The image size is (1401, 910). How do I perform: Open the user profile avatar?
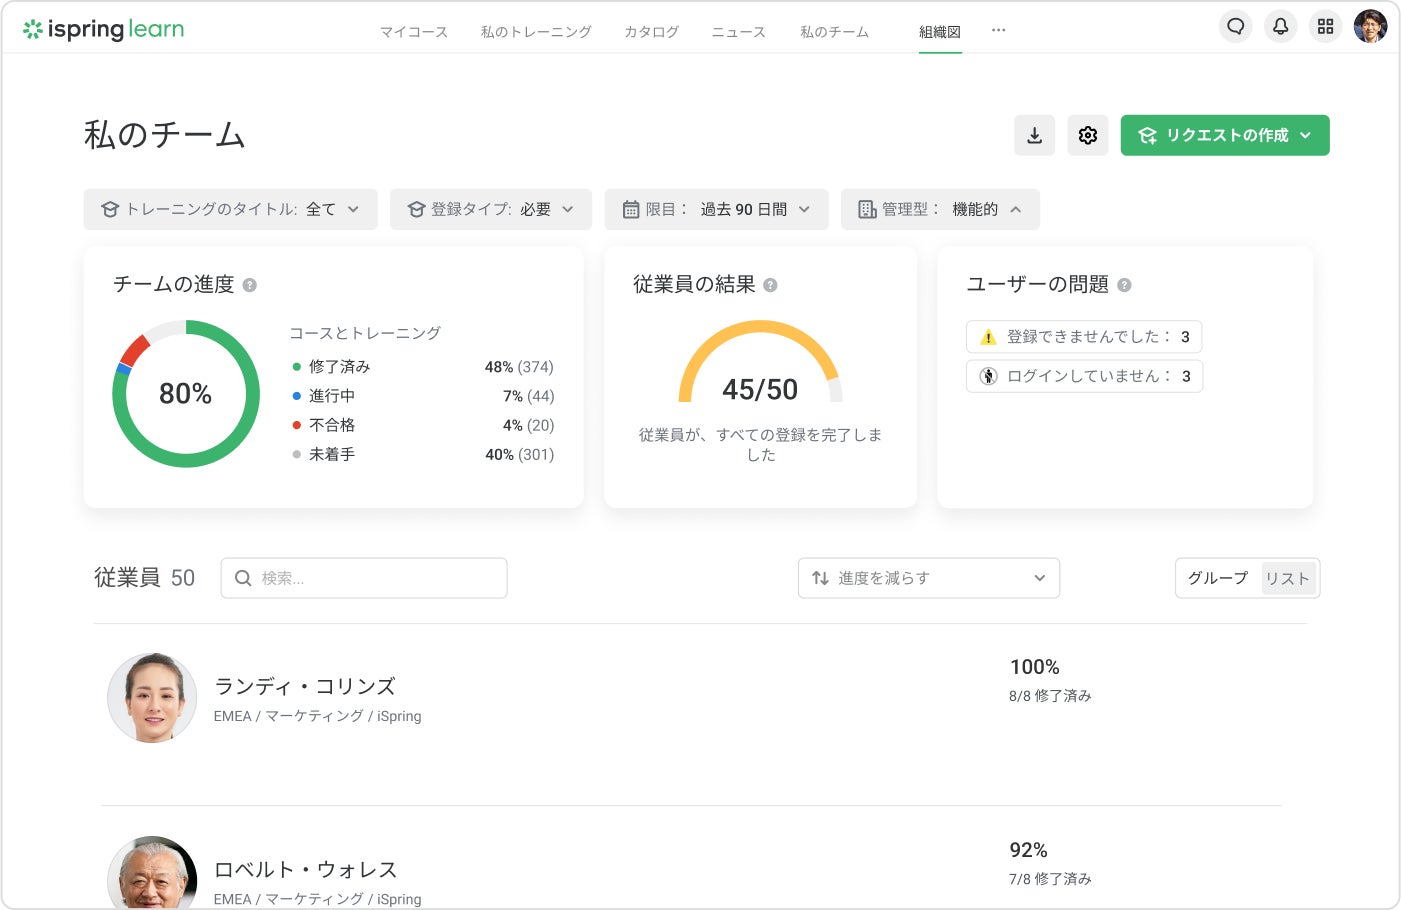[x=1370, y=26]
